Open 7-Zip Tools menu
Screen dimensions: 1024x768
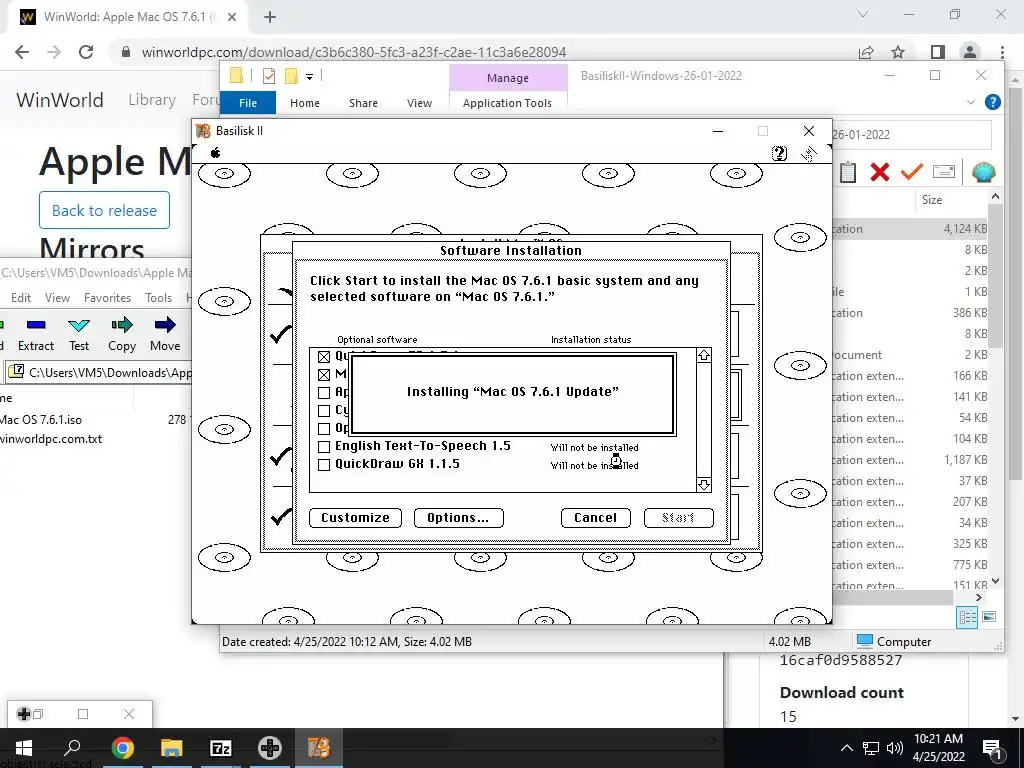(x=158, y=298)
